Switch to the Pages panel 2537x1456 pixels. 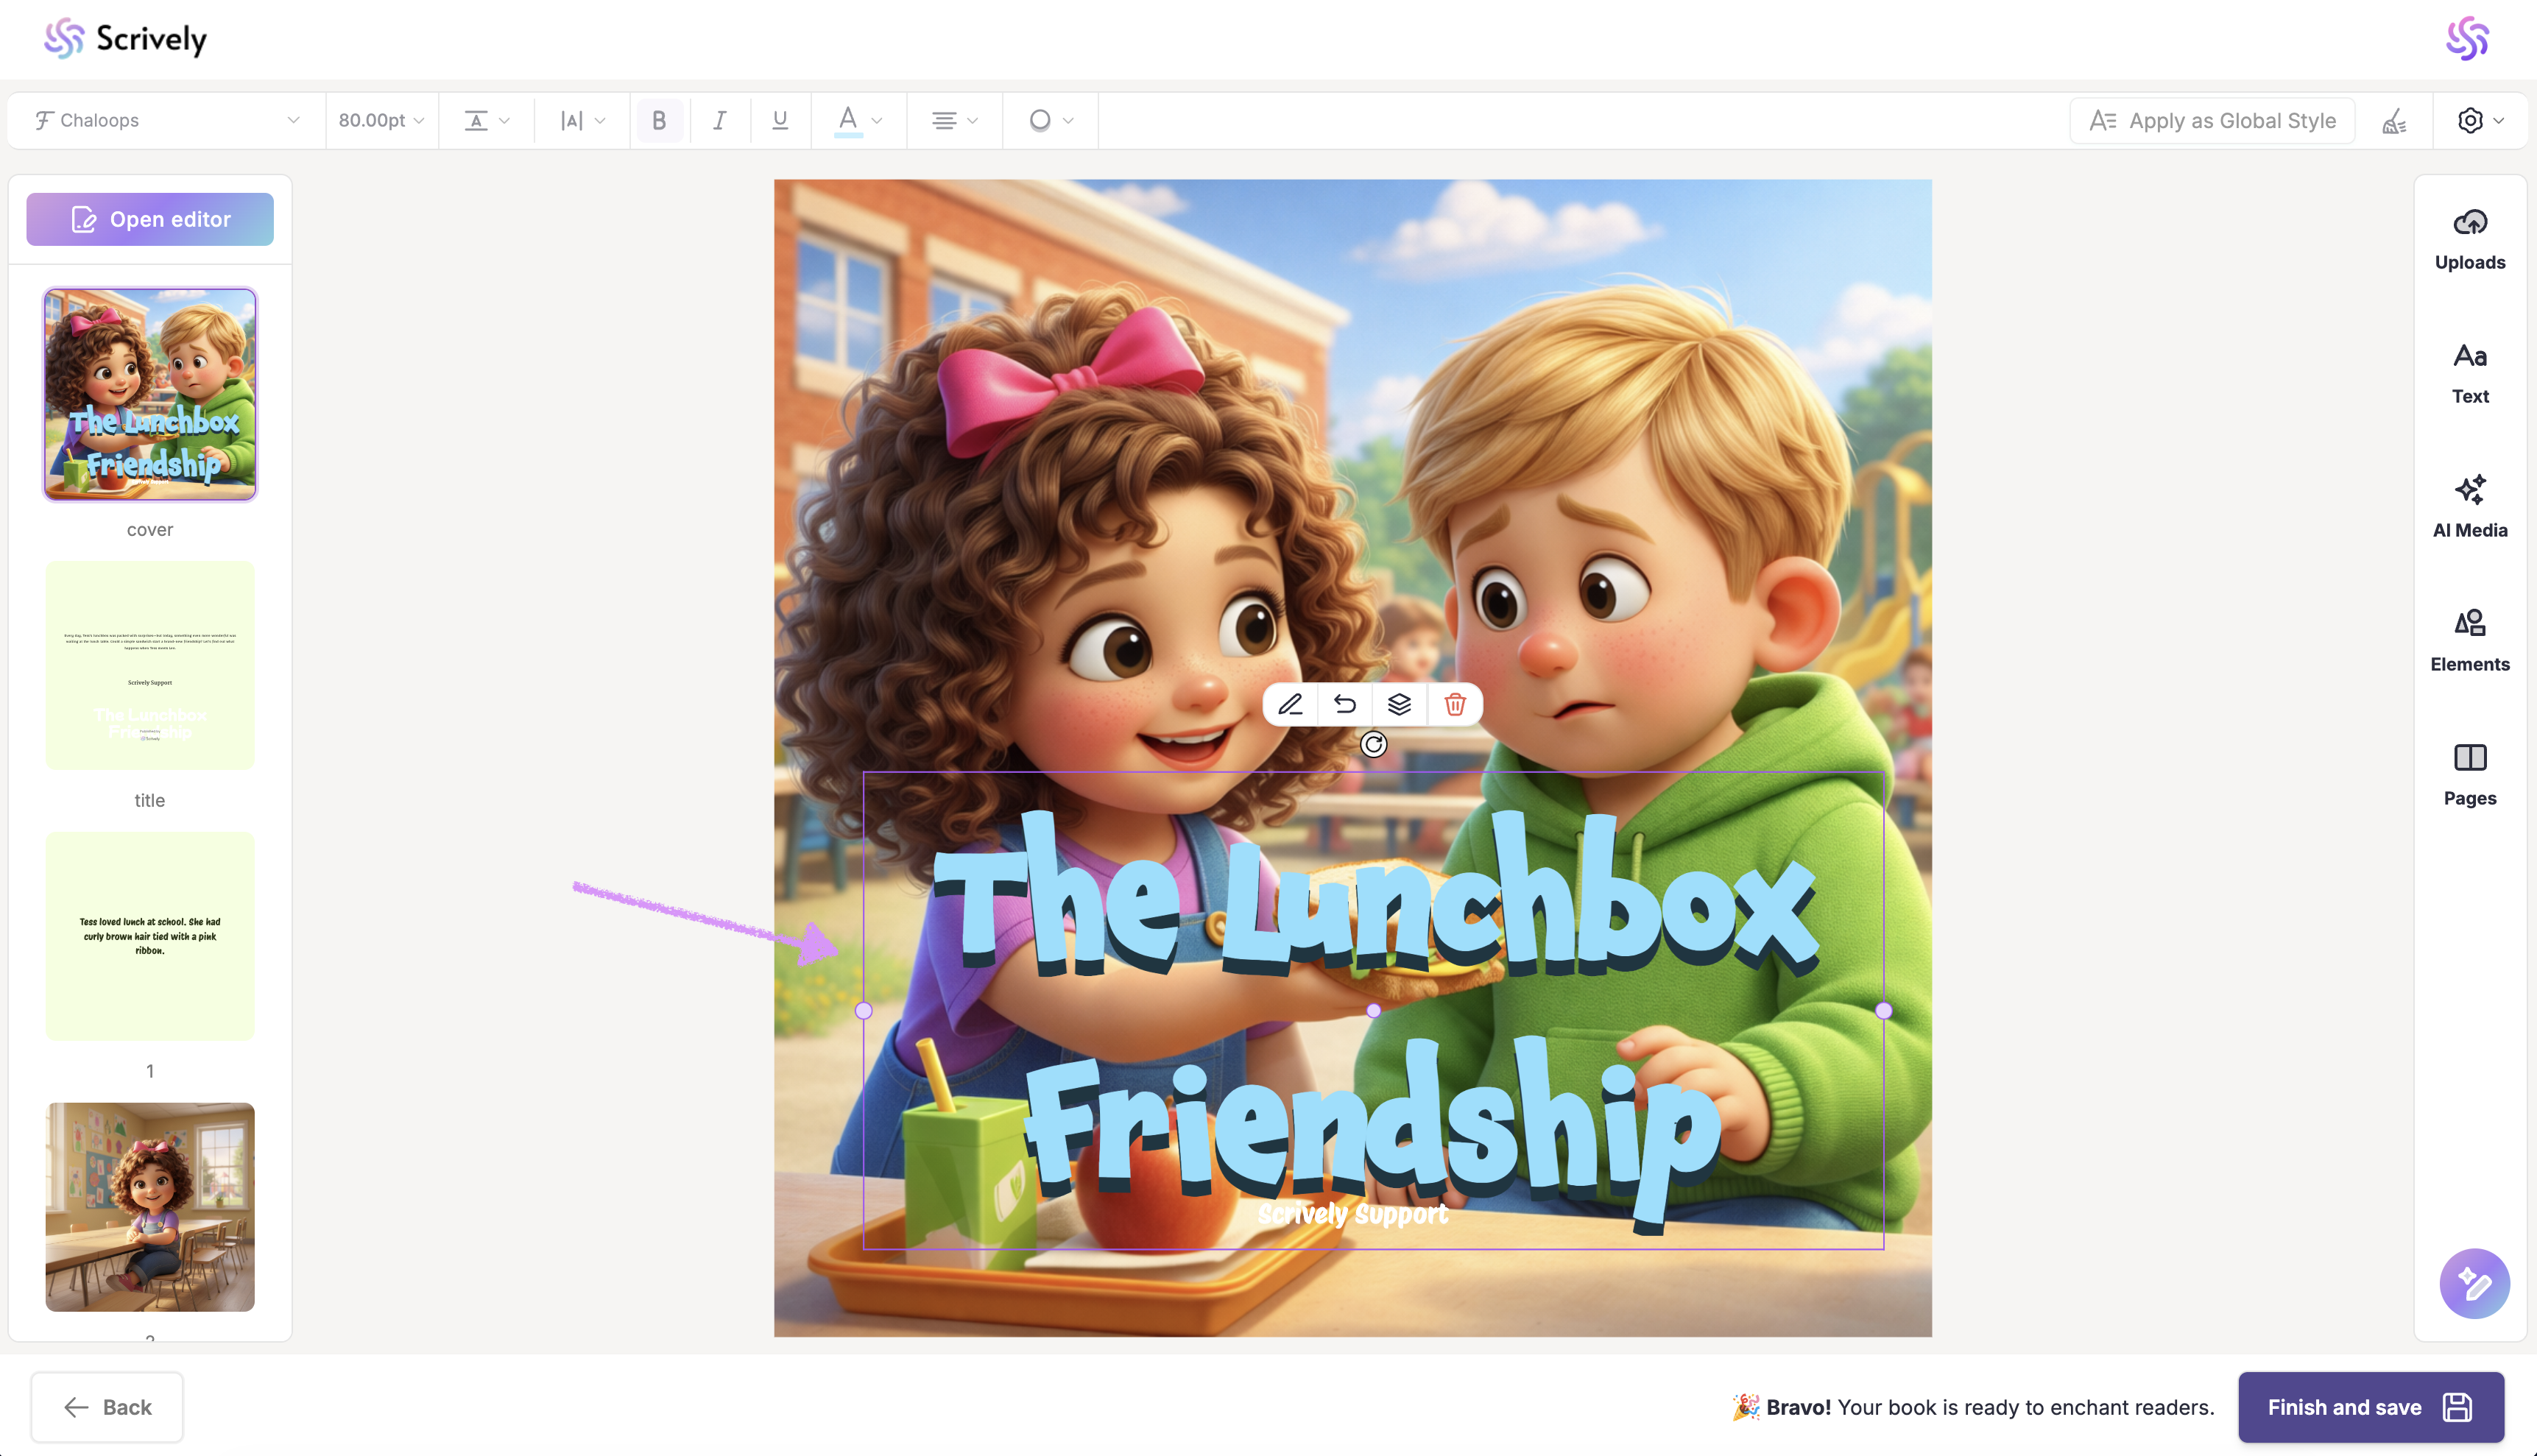click(x=2469, y=775)
